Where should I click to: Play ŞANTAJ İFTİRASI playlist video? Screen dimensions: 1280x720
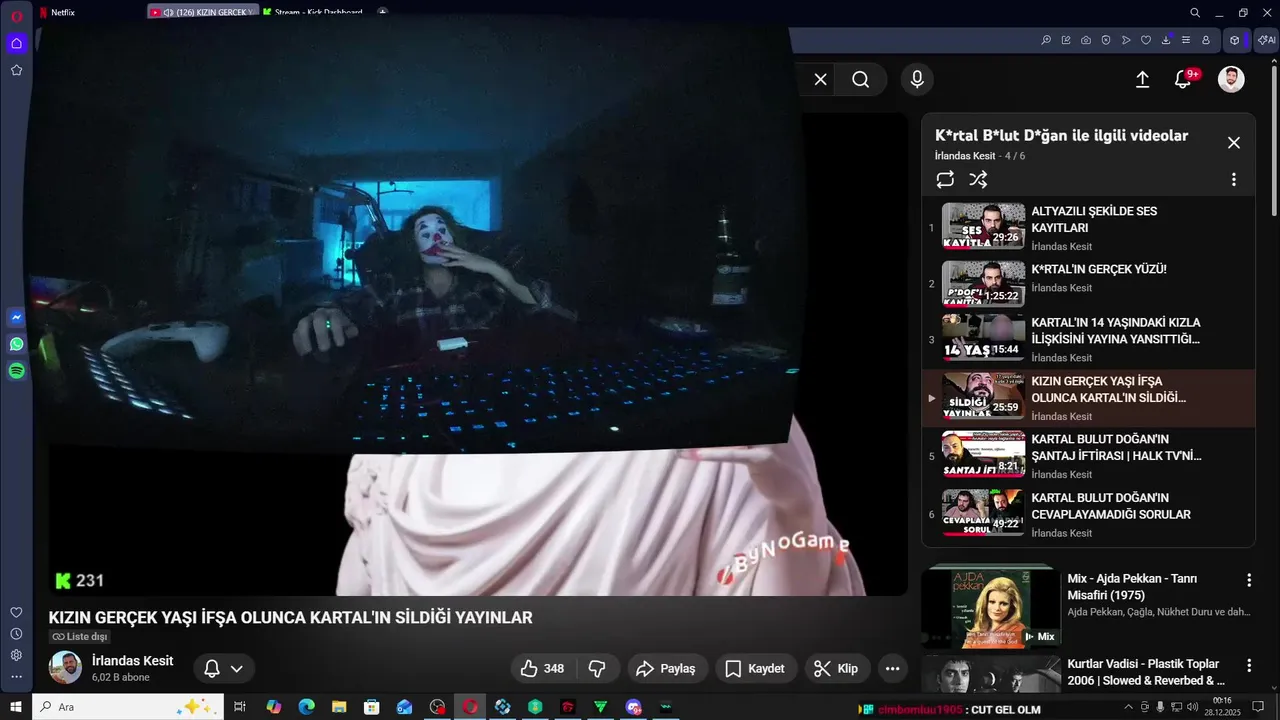point(1090,456)
